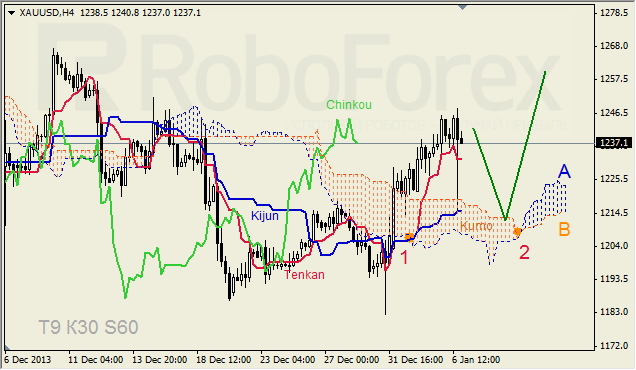
Task: Click the 1172.0 price axis label
Action: (x=614, y=346)
